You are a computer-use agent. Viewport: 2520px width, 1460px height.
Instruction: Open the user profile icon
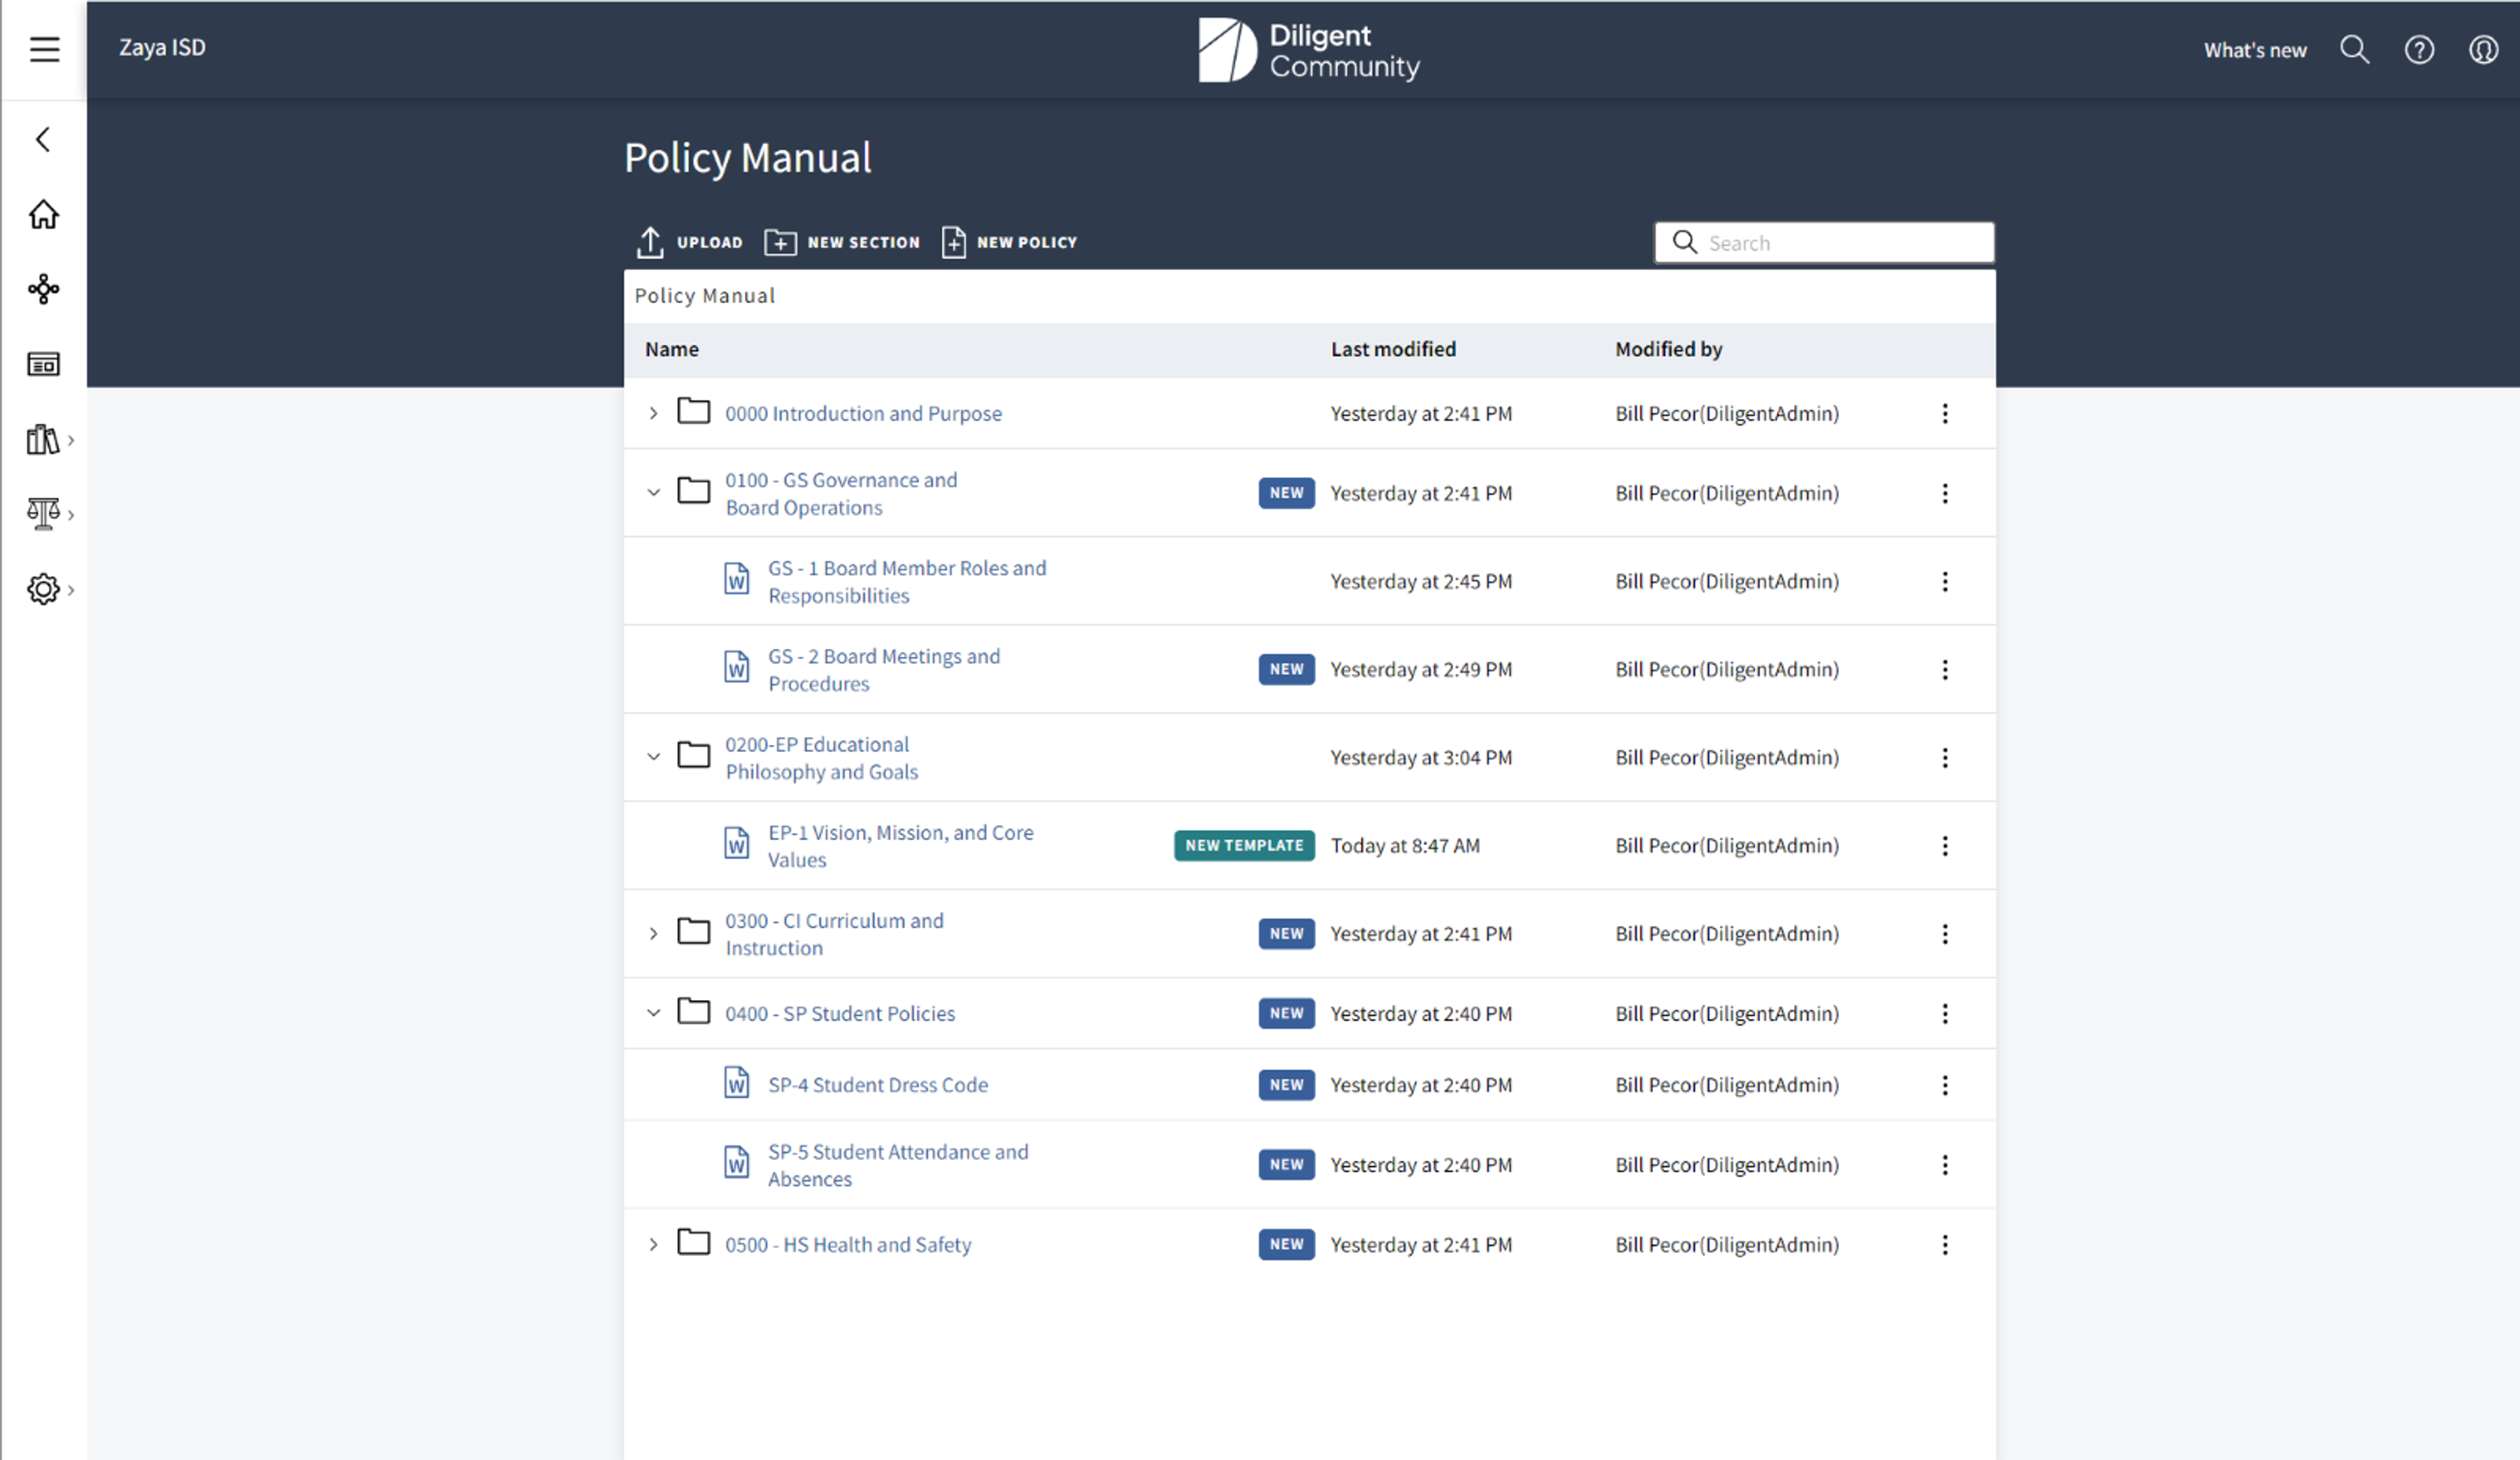click(2483, 49)
